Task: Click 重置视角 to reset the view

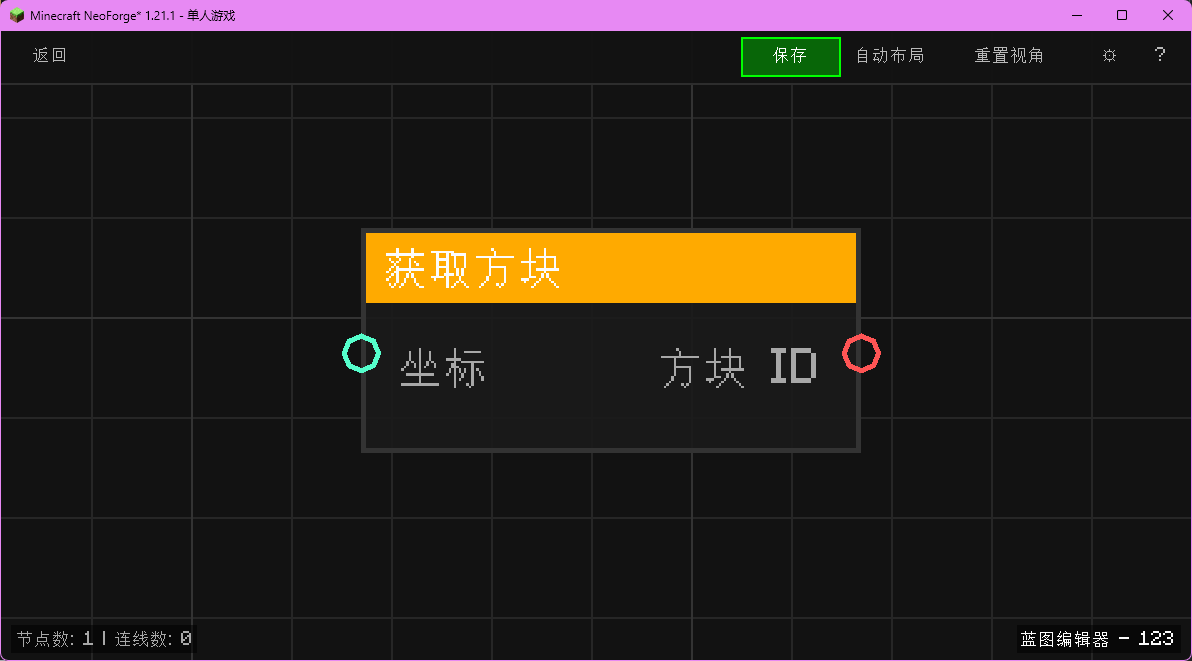Action: point(1009,56)
